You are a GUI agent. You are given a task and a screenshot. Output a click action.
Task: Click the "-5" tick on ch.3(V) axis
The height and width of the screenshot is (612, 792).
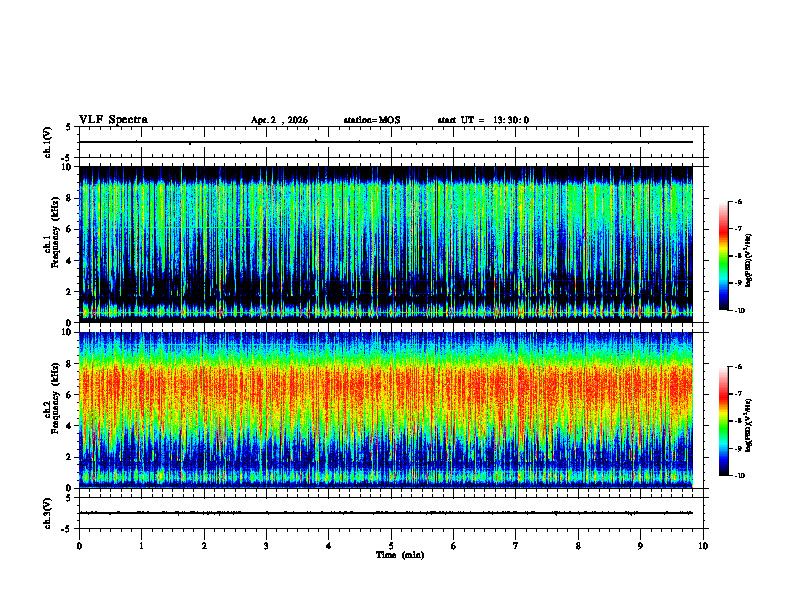click(x=68, y=529)
